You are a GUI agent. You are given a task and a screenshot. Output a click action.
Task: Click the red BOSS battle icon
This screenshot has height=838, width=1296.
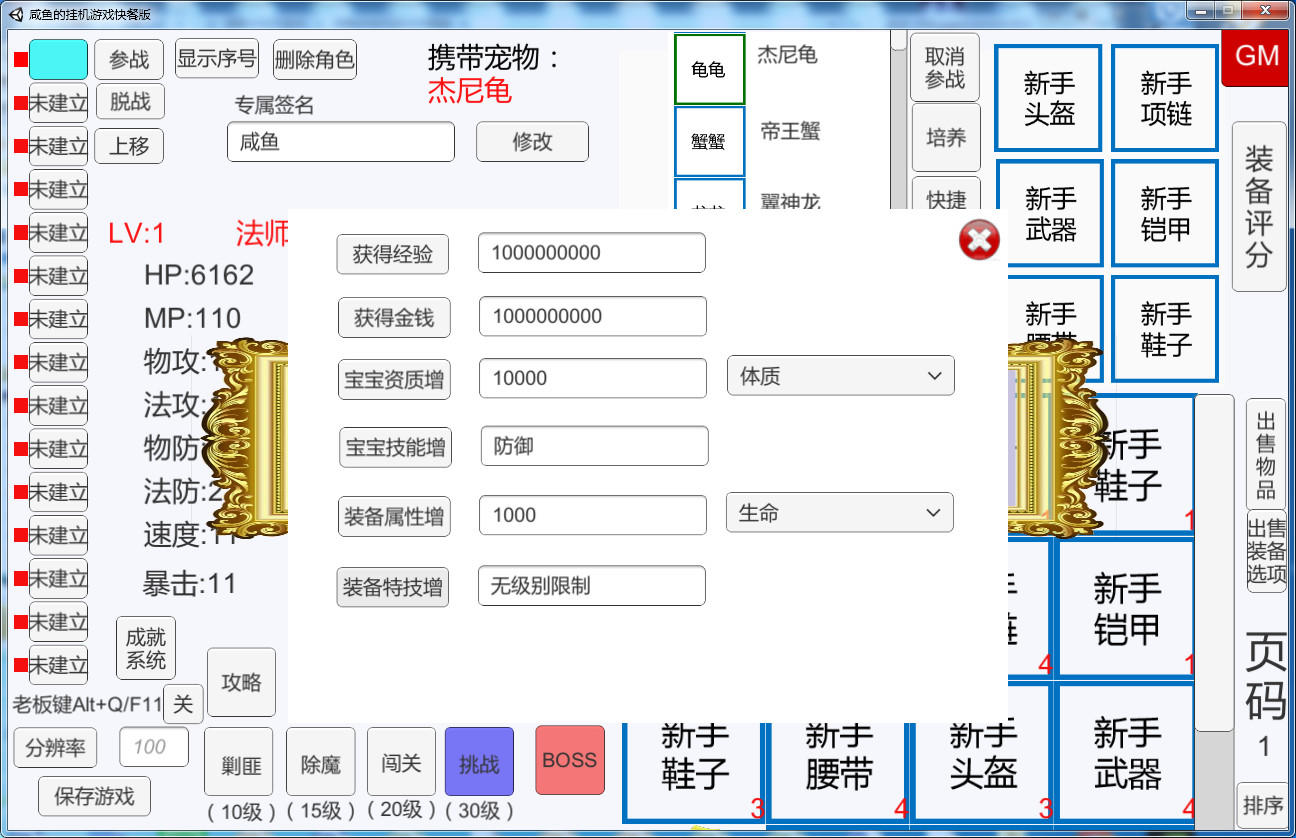pos(568,760)
